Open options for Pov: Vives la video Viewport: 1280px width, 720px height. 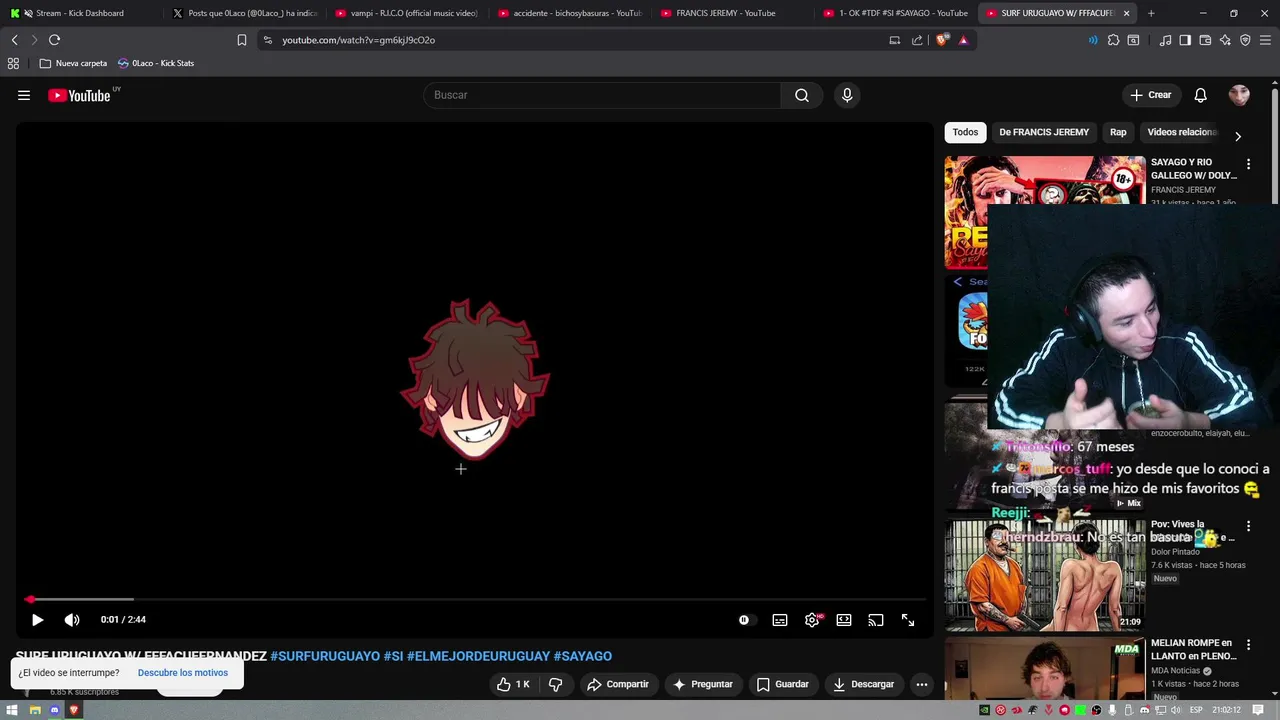coord(1248,526)
